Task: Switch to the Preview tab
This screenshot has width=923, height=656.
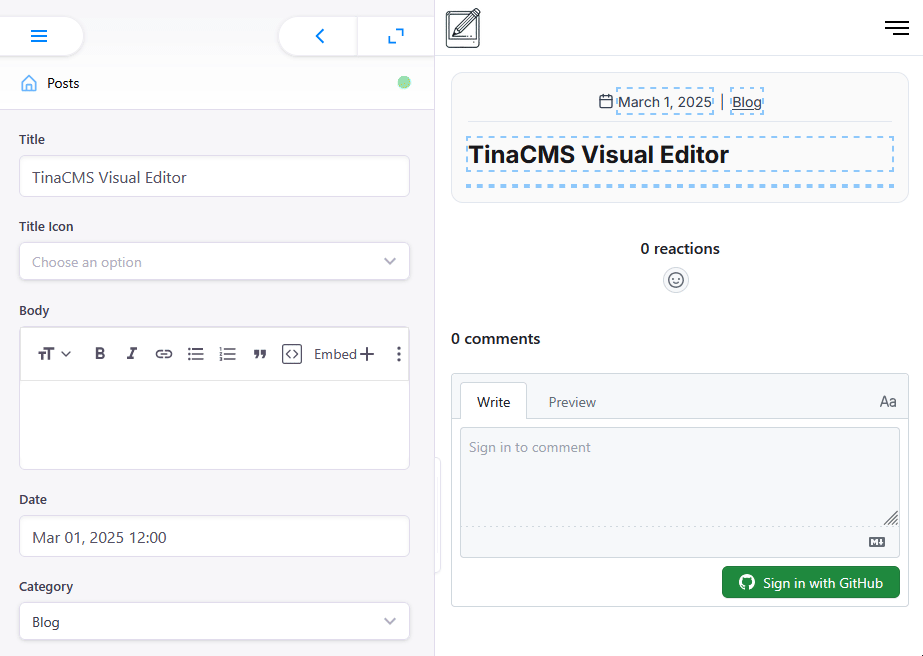Action: [572, 402]
